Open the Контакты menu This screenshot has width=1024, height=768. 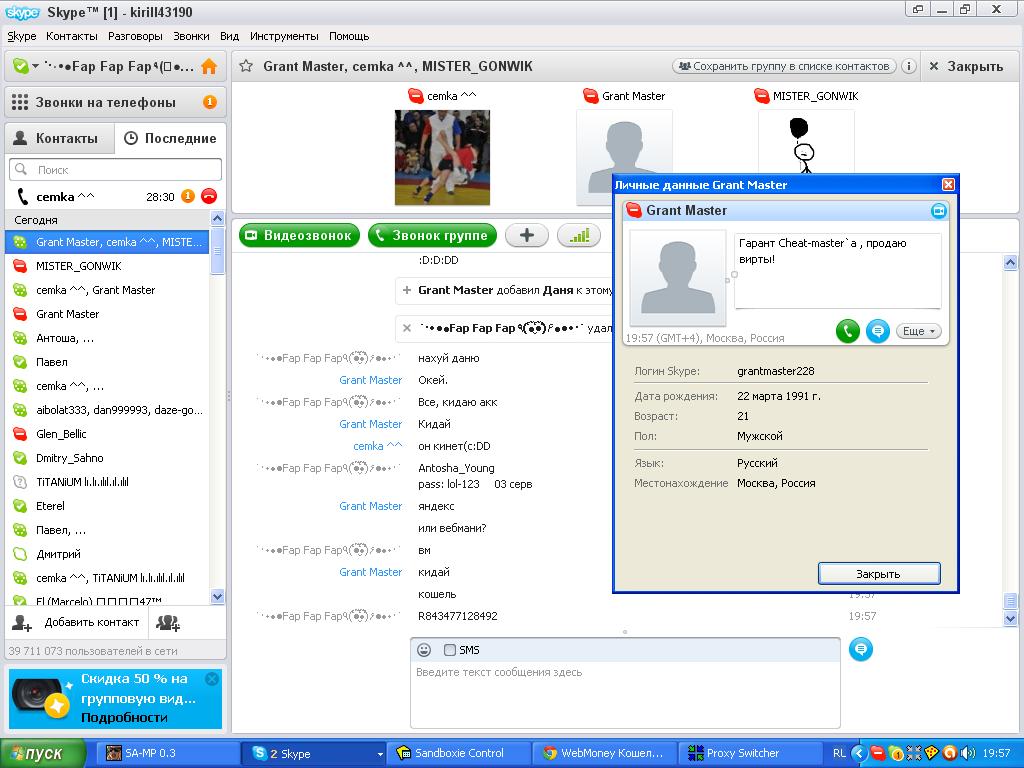pos(72,36)
